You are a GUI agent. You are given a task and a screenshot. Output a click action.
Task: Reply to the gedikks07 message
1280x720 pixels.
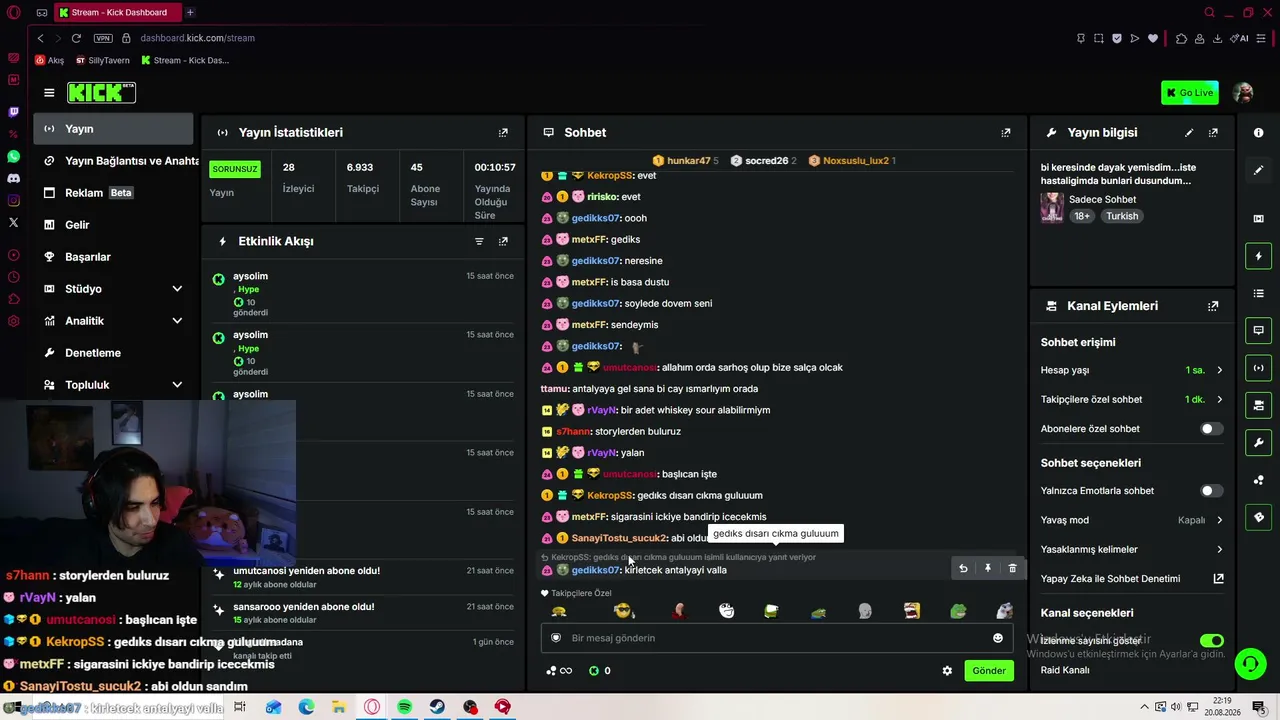click(963, 568)
